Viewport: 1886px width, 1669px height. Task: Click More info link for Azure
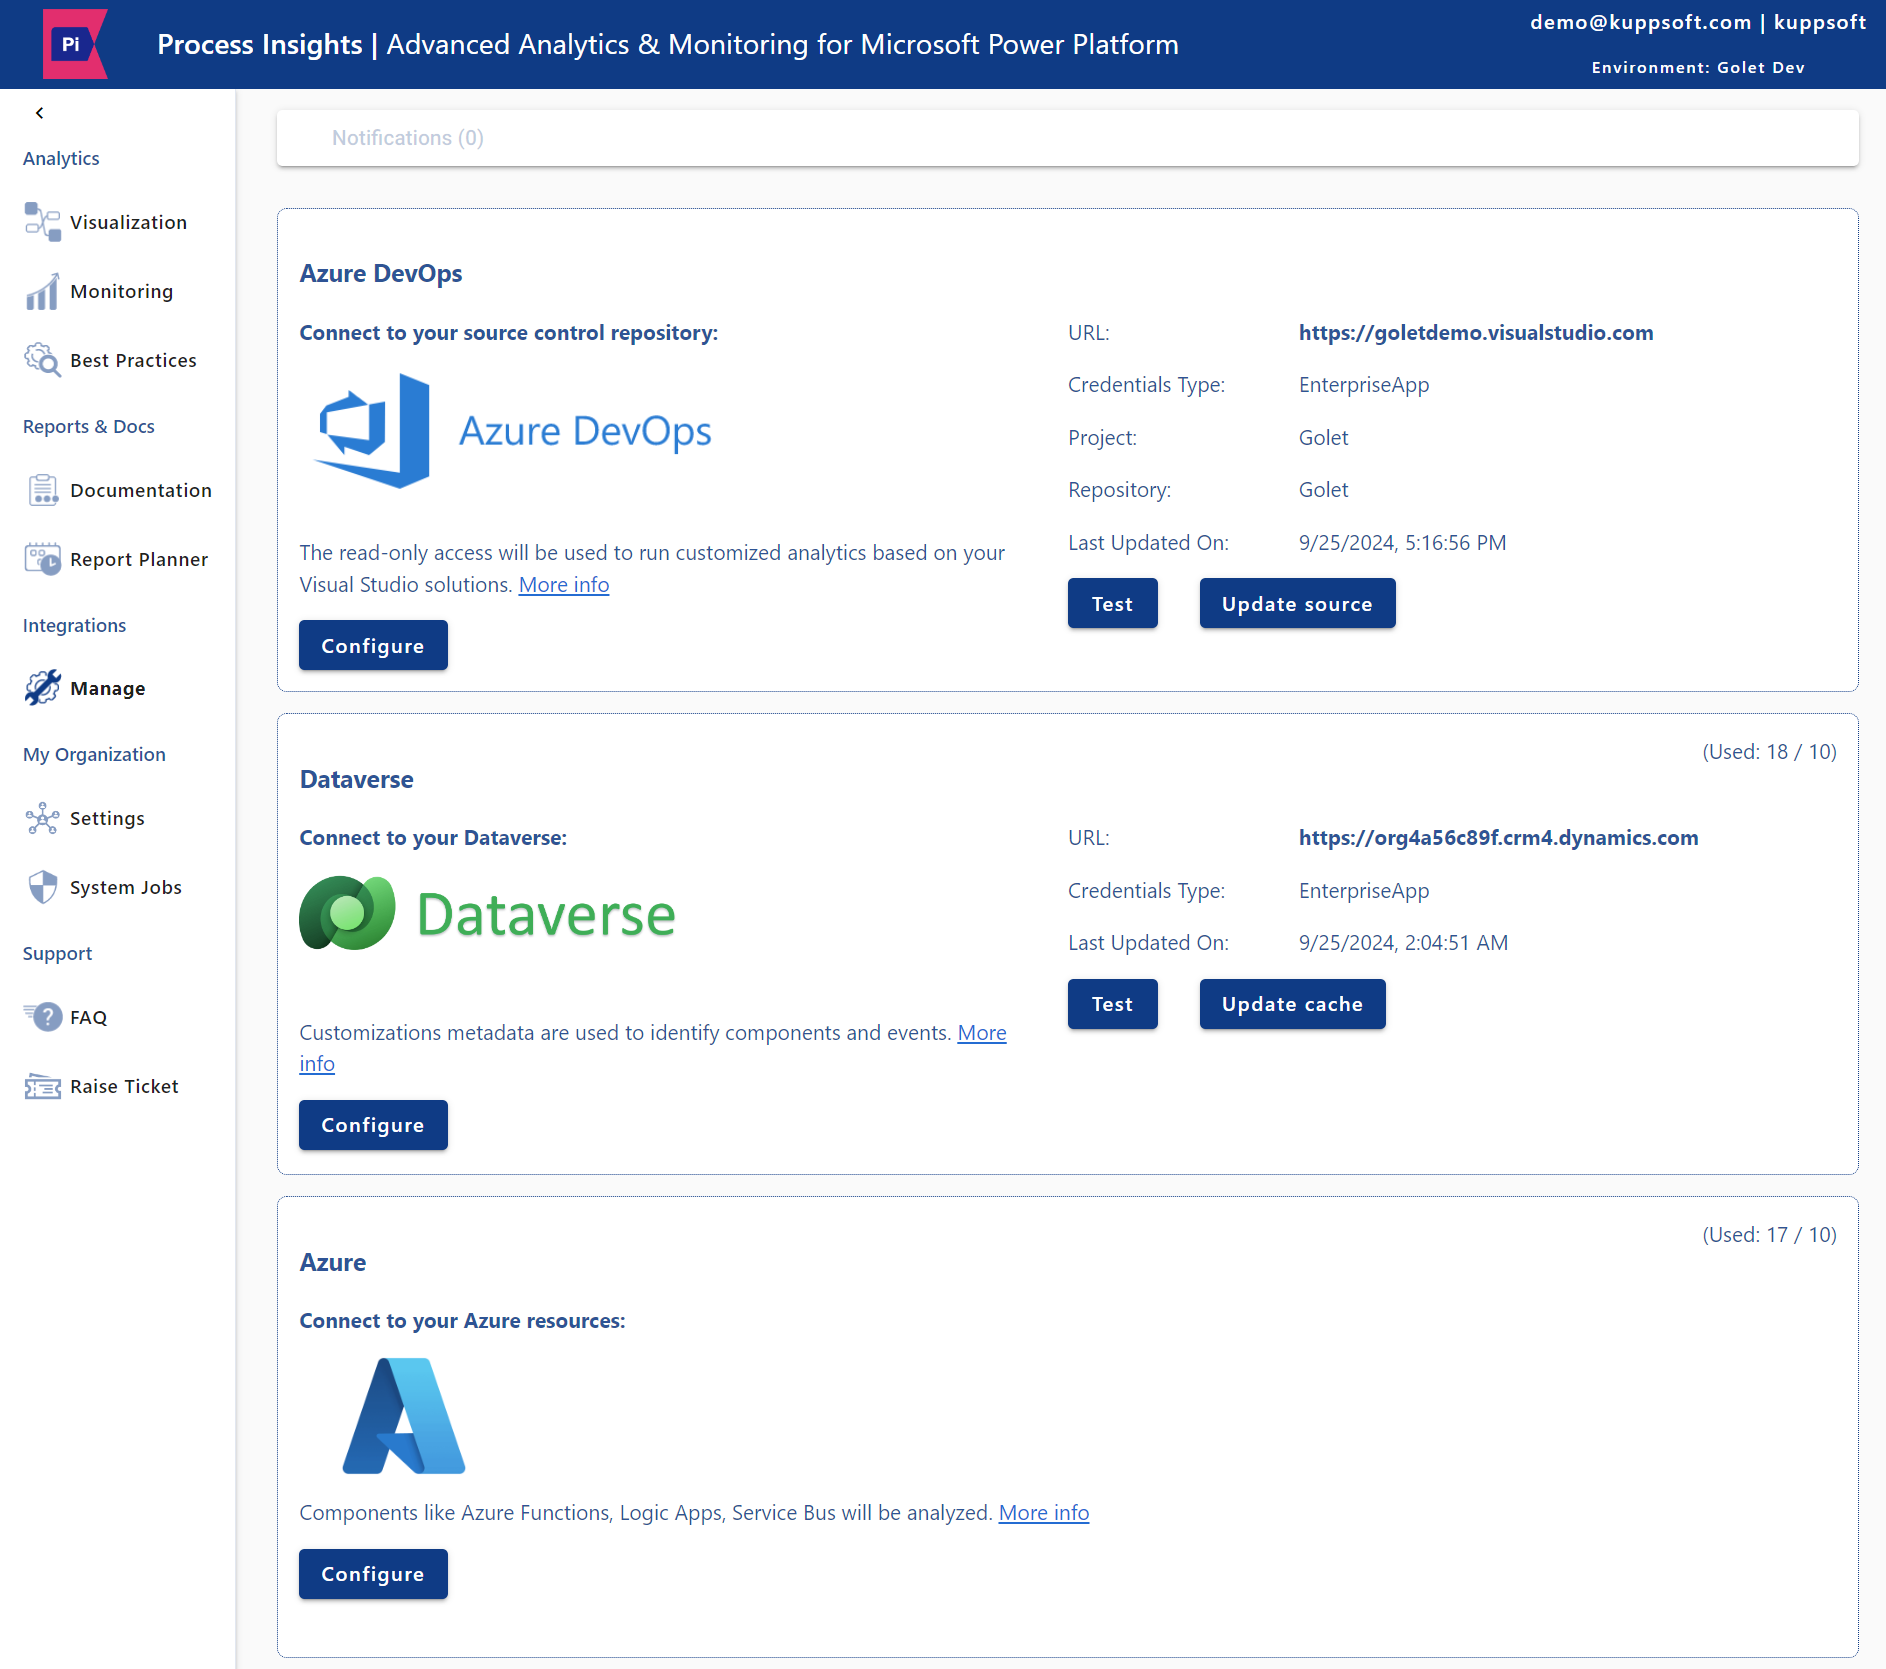[1043, 1513]
